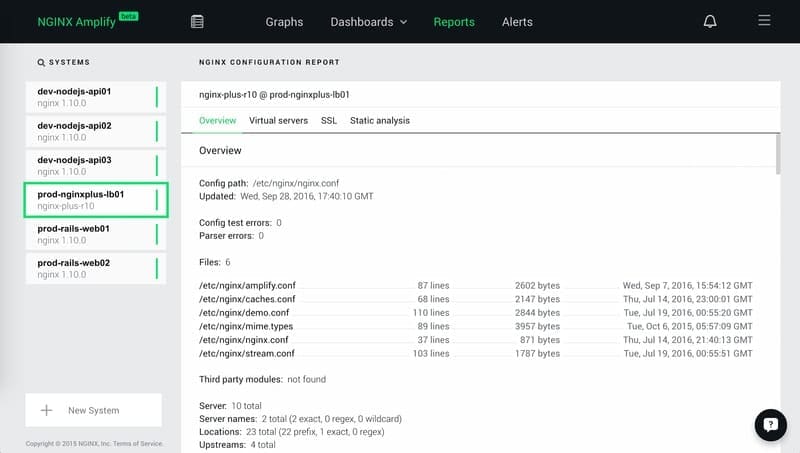This screenshot has height=453, width=800.
Task: Click the Updated timestamp text
Action: click(307, 196)
